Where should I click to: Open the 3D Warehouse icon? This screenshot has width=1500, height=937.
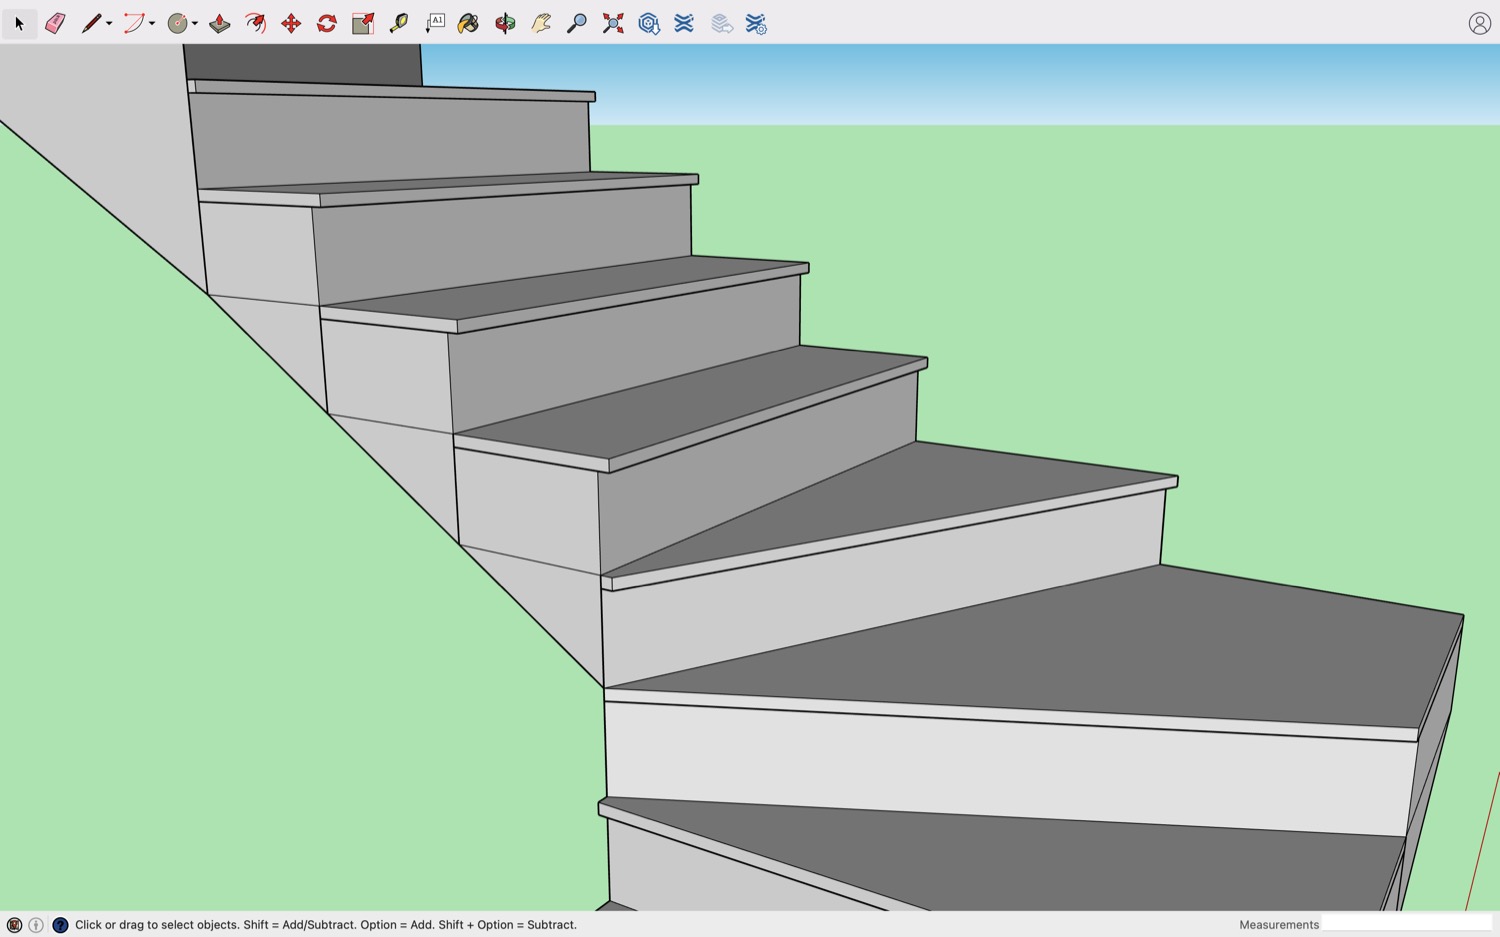649,23
